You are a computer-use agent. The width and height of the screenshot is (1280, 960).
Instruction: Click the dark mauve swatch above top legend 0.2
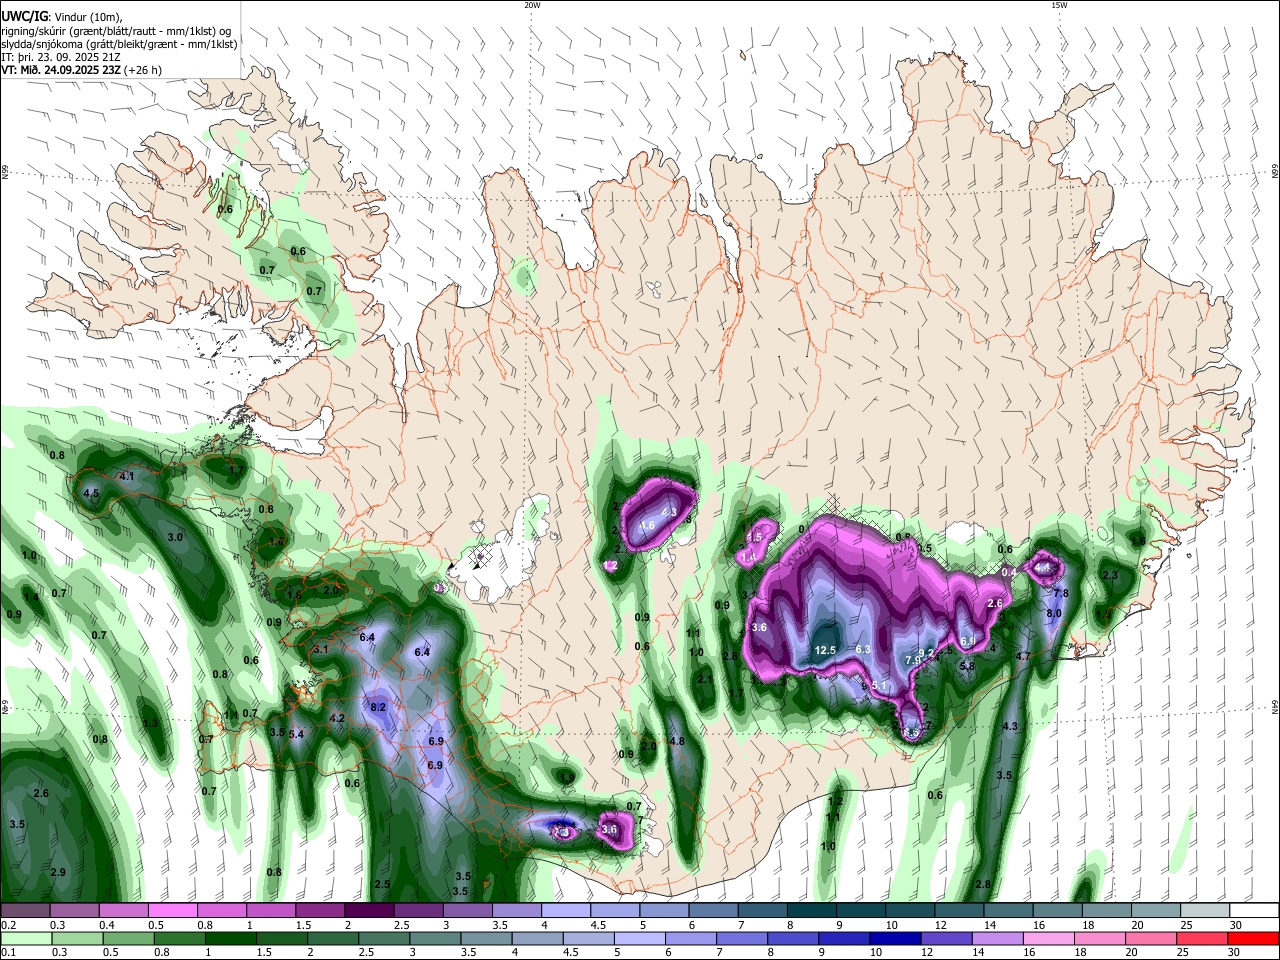[25, 910]
